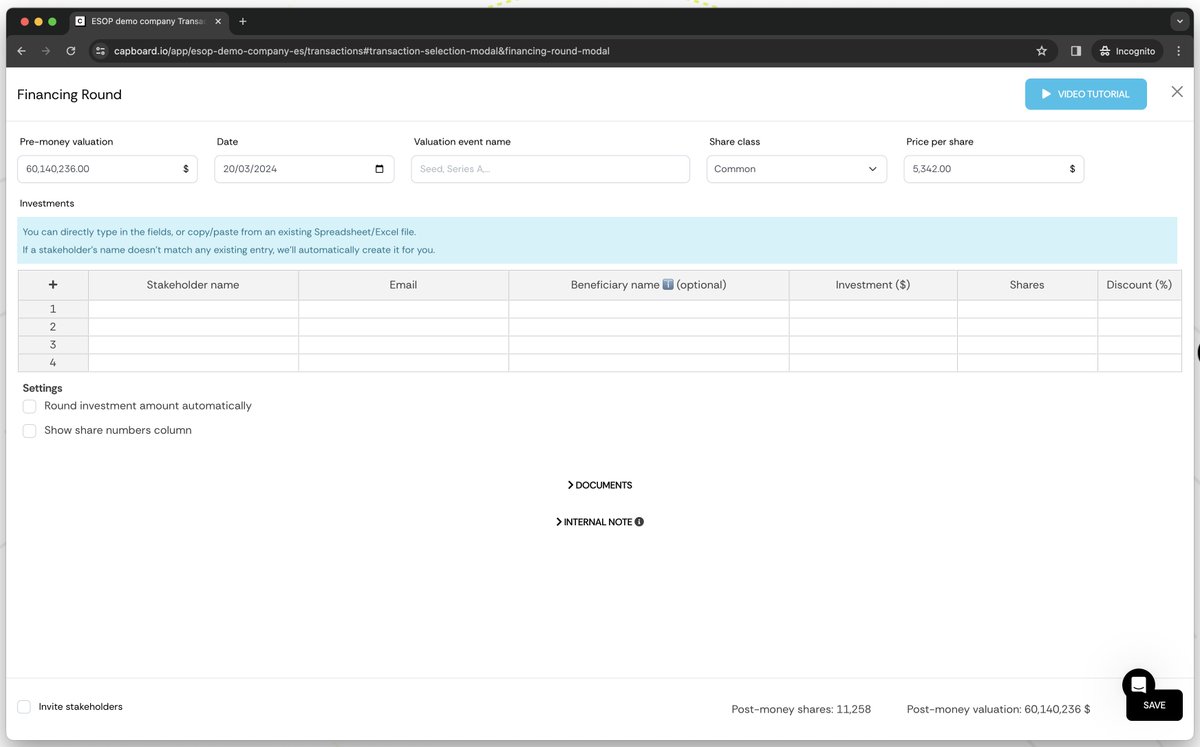Toggle the Invite stakeholders checkbox
Viewport: 1200px width, 747px height.
pyautogui.click(x=23, y=706)
